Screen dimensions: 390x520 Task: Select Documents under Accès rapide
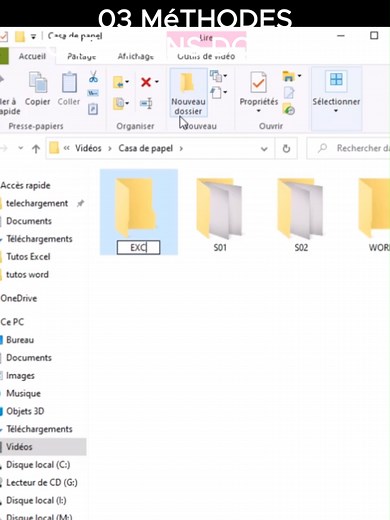29,221
